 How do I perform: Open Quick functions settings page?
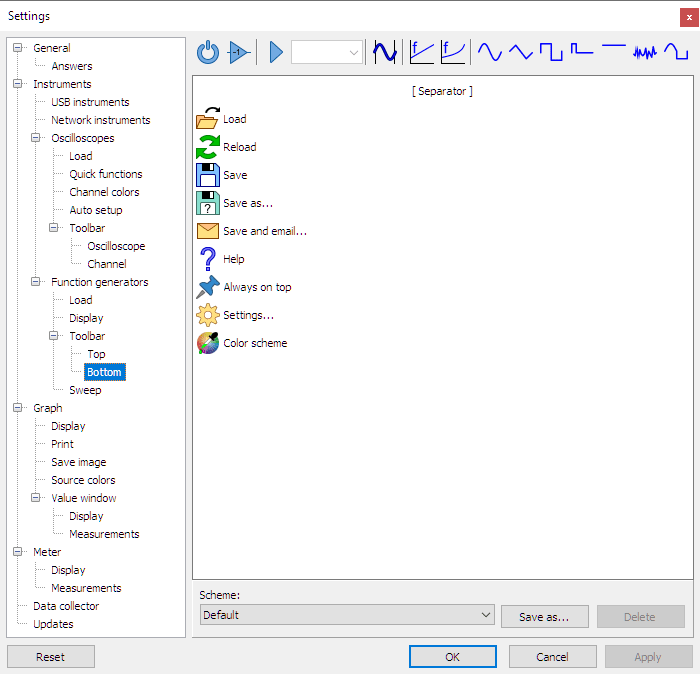[106, 174]
